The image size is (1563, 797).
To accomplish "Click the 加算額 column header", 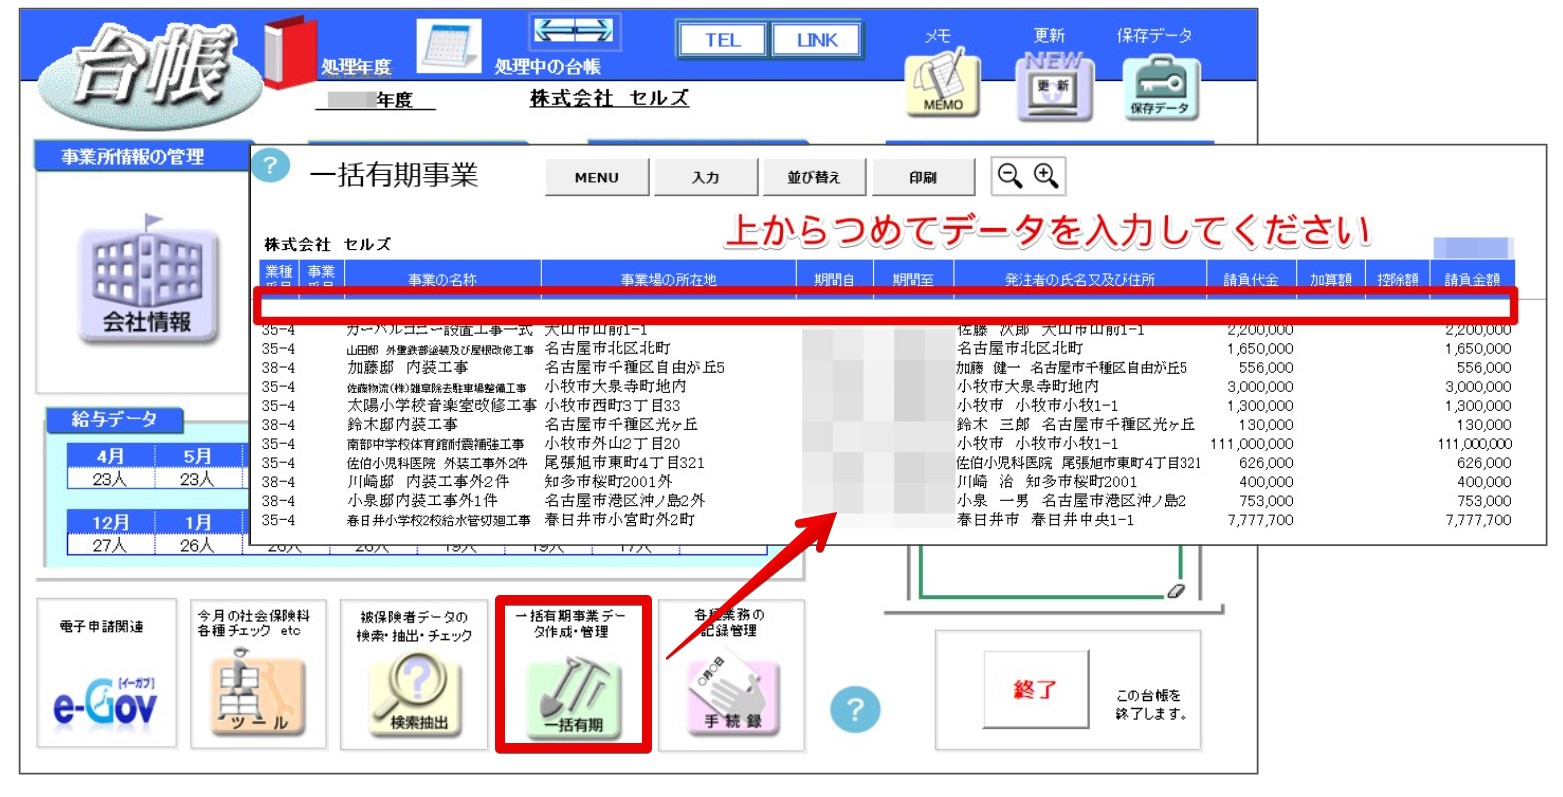I will tap(1331, 279).
